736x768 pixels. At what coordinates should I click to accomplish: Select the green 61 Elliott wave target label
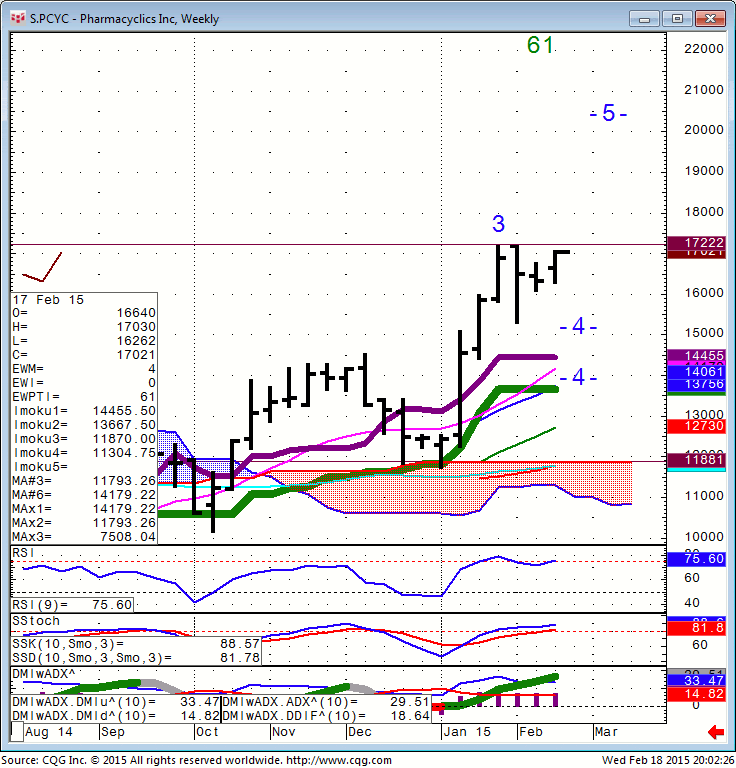pyautogui.click(x=540, y=45)
